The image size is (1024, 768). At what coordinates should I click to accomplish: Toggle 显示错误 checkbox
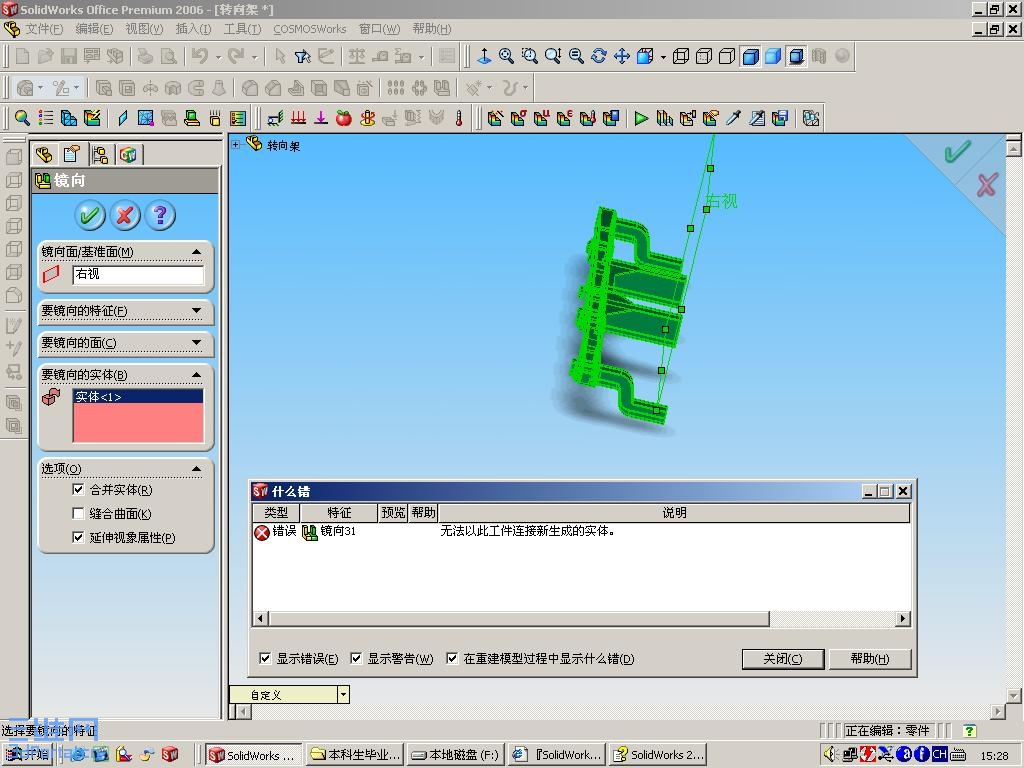(x=265, y=658)
